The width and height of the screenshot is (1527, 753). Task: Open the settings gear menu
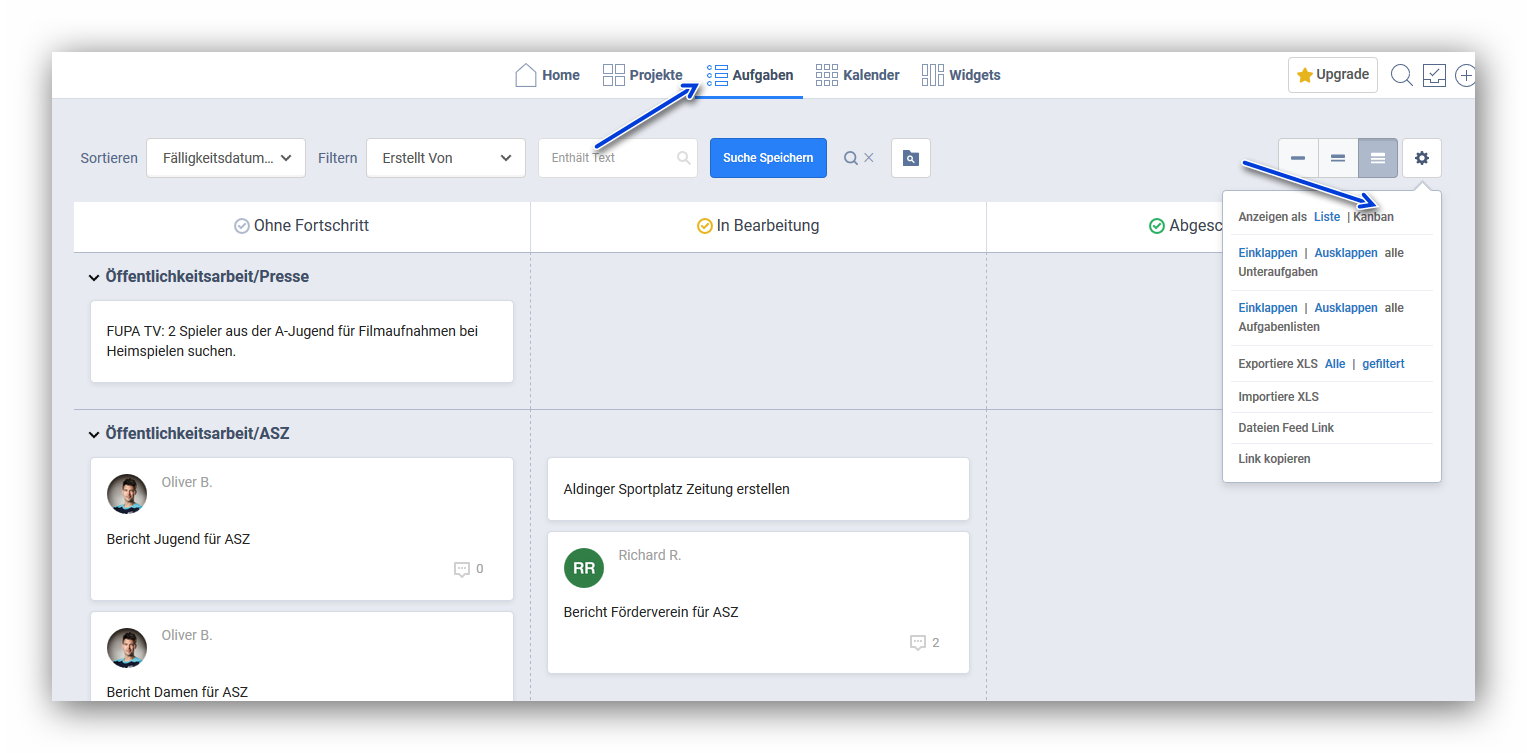click(x=1421, y=158)
